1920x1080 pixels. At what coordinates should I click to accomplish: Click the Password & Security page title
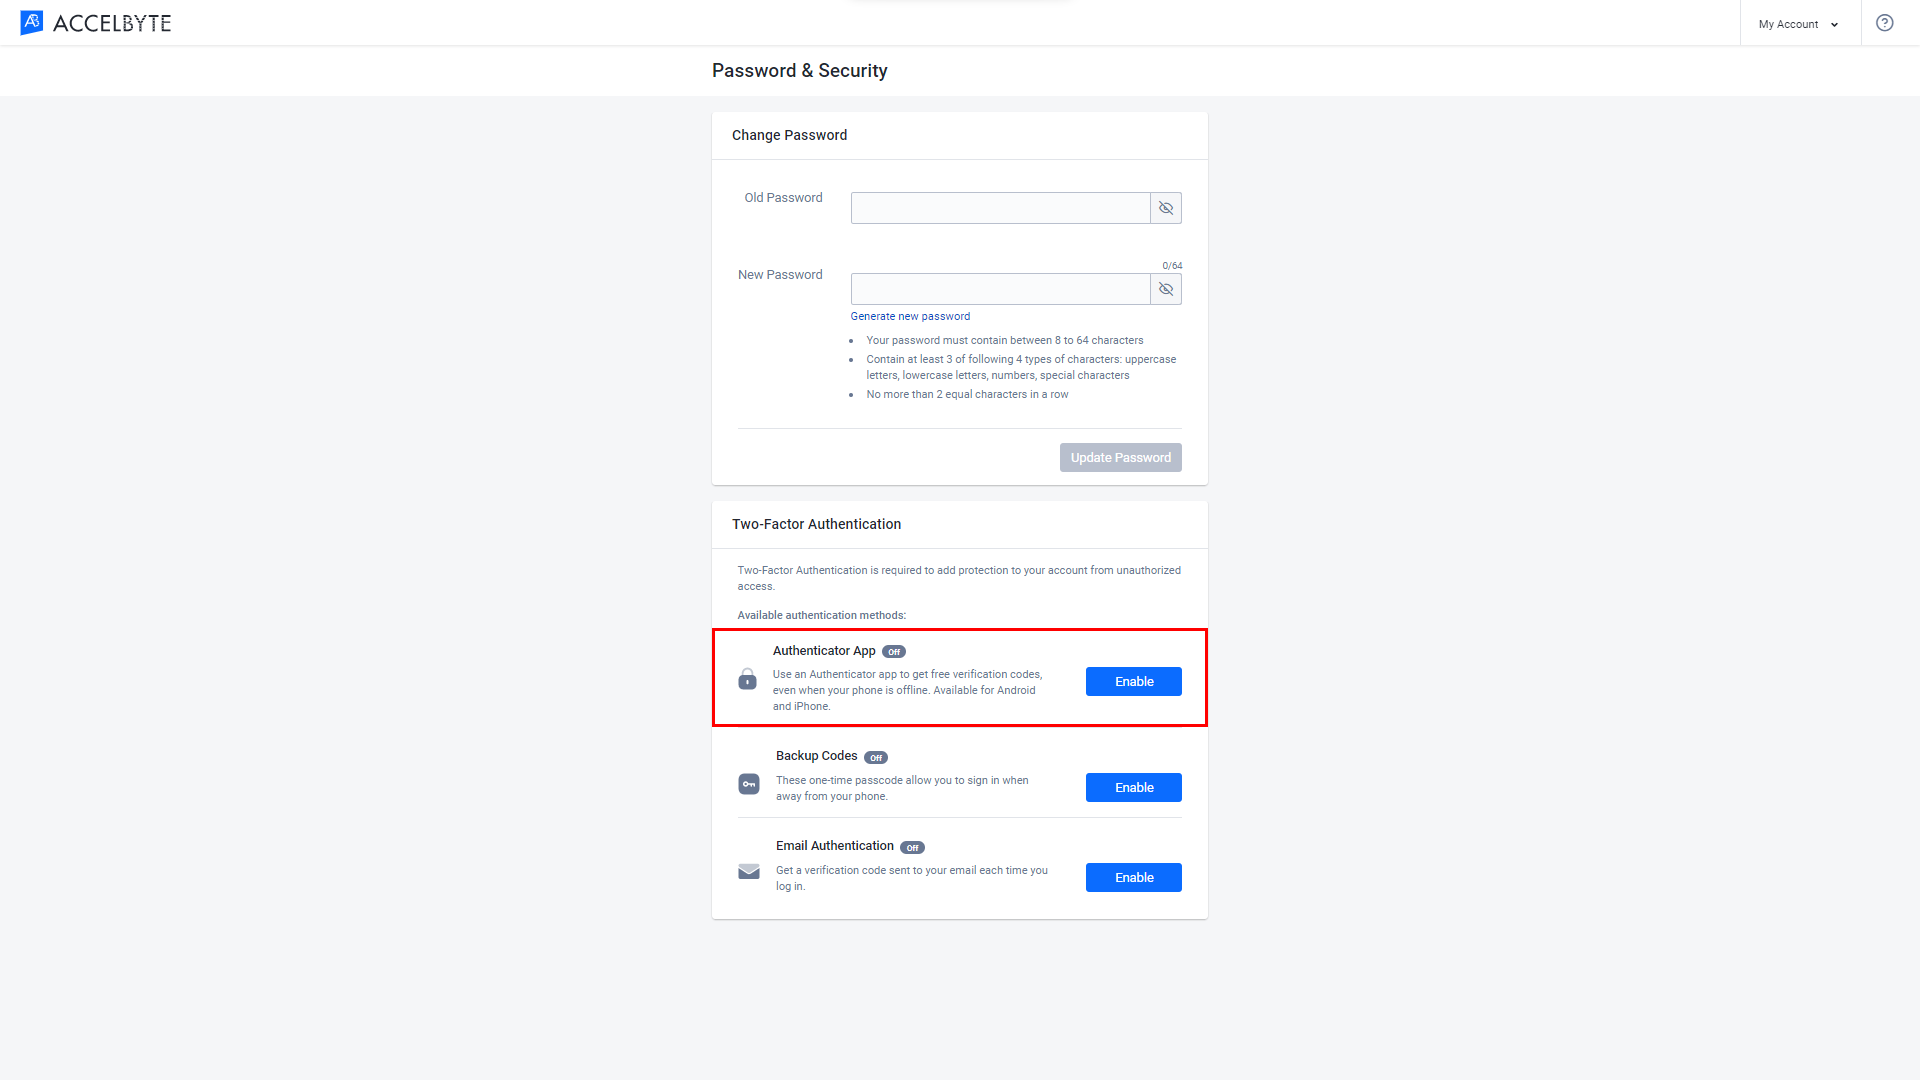798,71
